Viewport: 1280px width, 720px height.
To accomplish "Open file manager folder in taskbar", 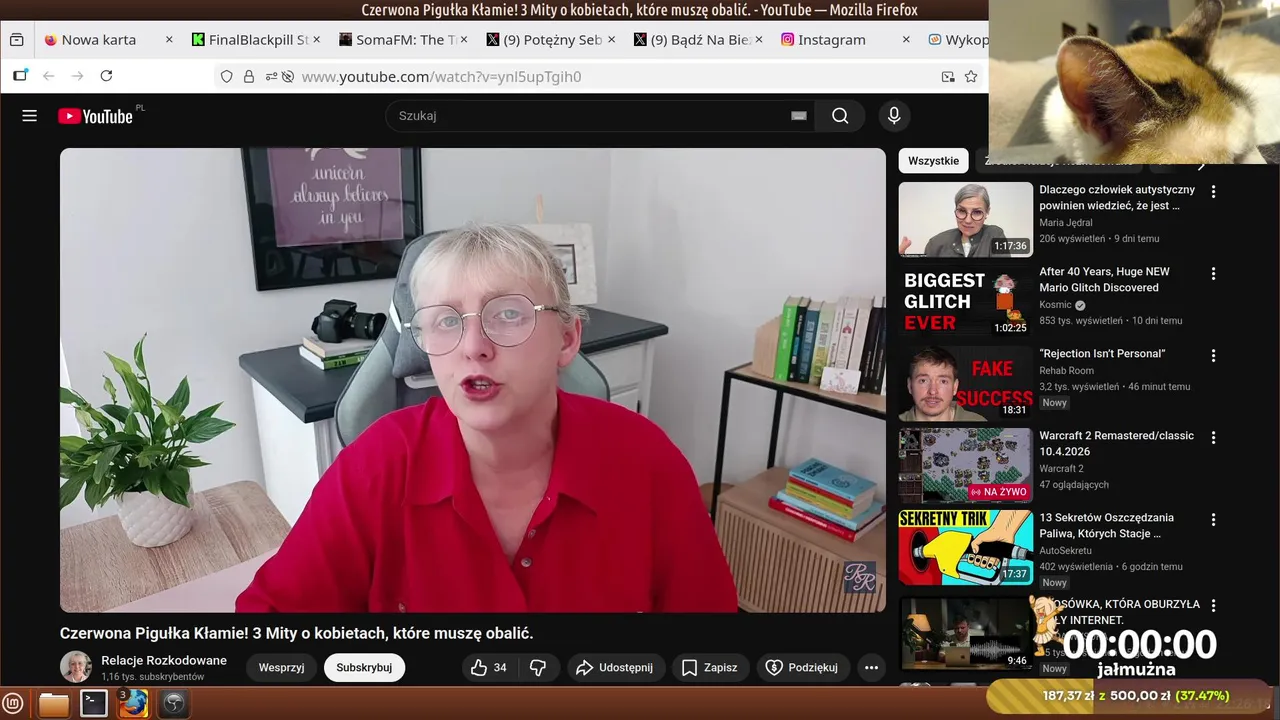I will pos(54,704).
